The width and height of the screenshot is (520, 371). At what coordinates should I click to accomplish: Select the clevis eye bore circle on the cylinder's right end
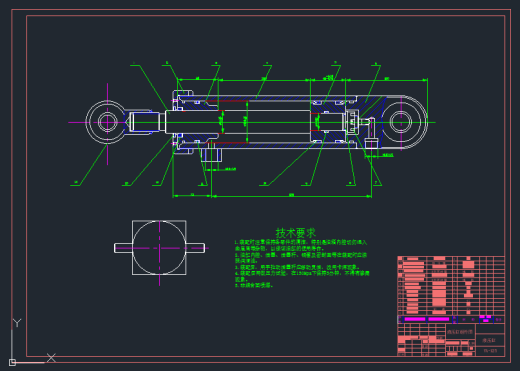point(401,122)
